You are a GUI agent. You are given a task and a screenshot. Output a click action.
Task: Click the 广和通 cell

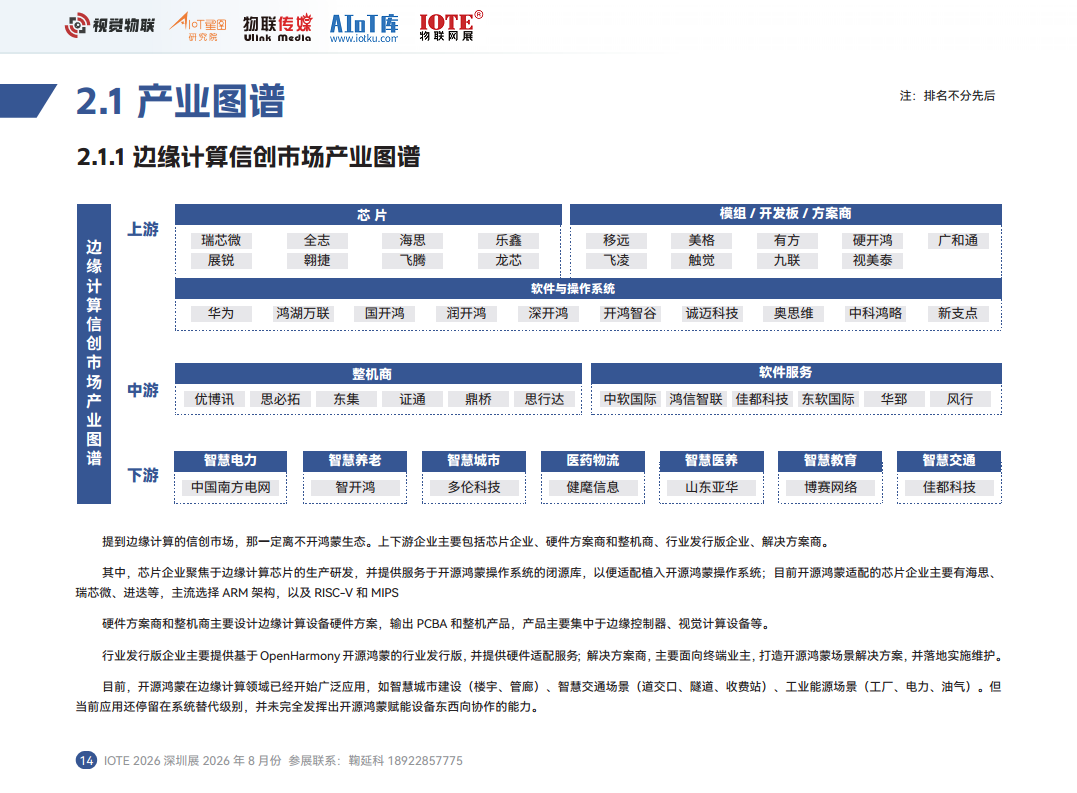pyautogui.click(x=958, y=240)
